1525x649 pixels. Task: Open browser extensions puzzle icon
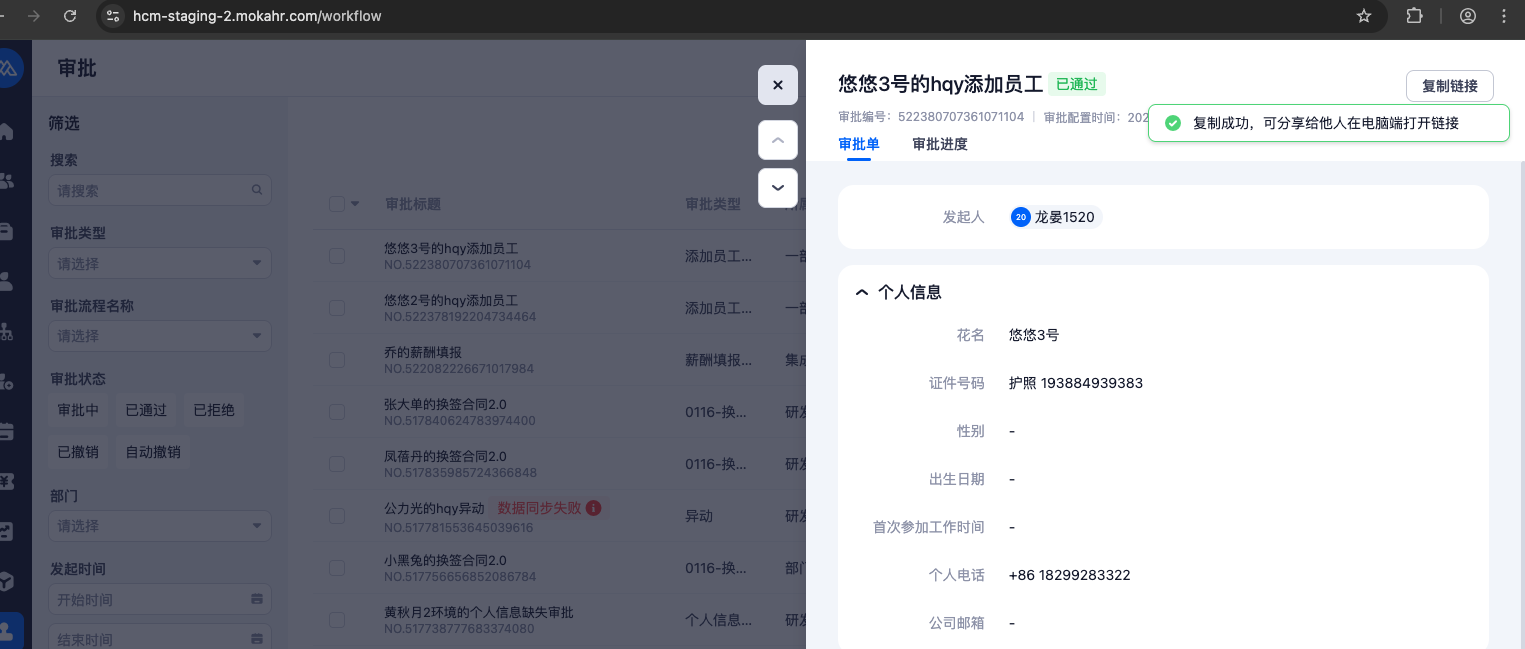point(1414,16)
